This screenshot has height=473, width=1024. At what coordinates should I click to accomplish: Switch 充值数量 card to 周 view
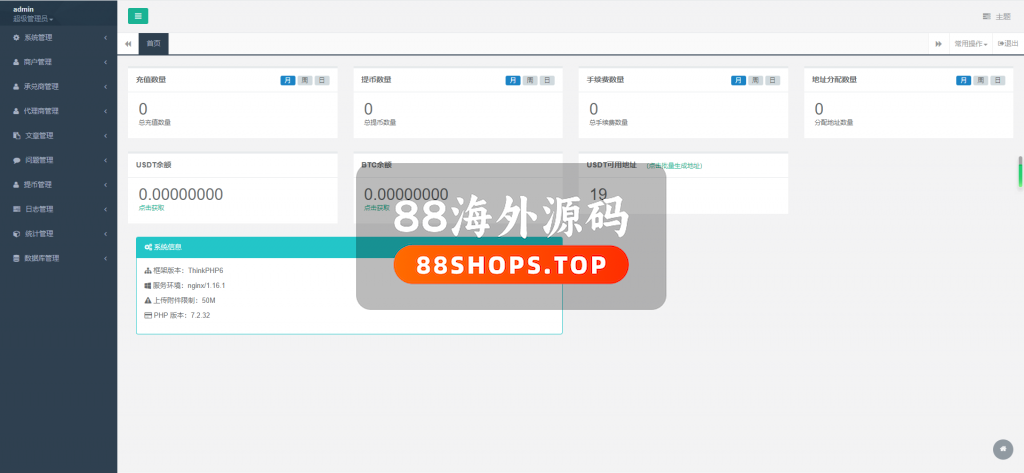[x=305, y=80]
